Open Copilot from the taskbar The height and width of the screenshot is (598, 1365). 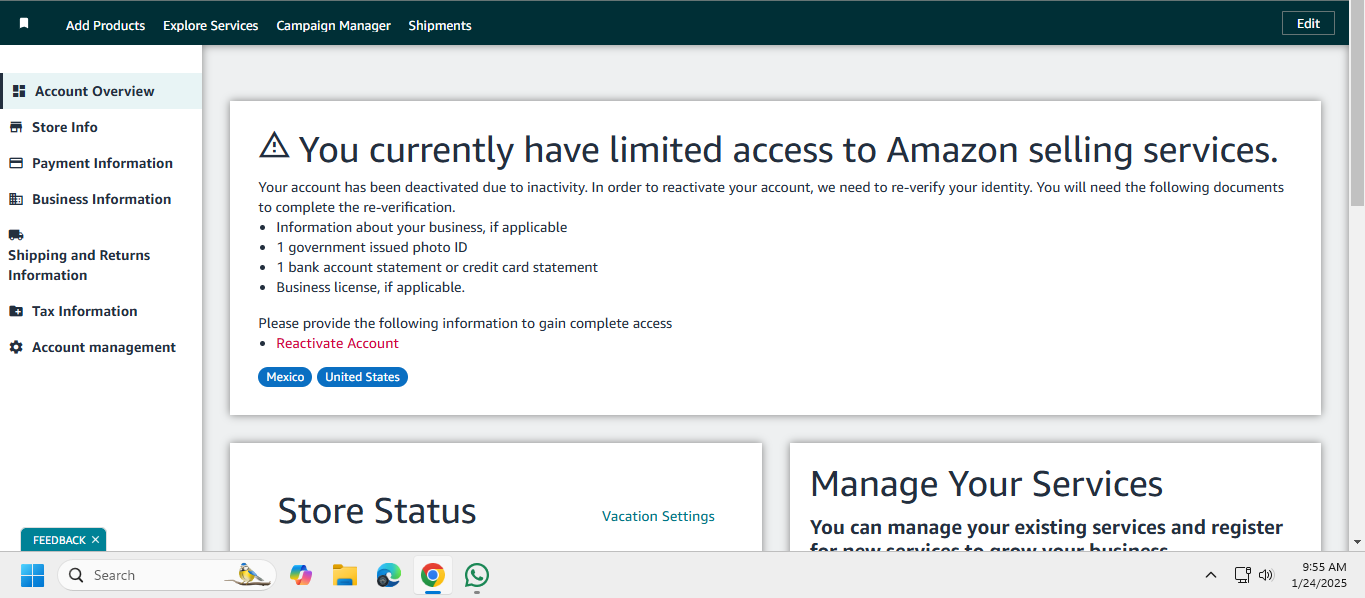pos(301,575)
